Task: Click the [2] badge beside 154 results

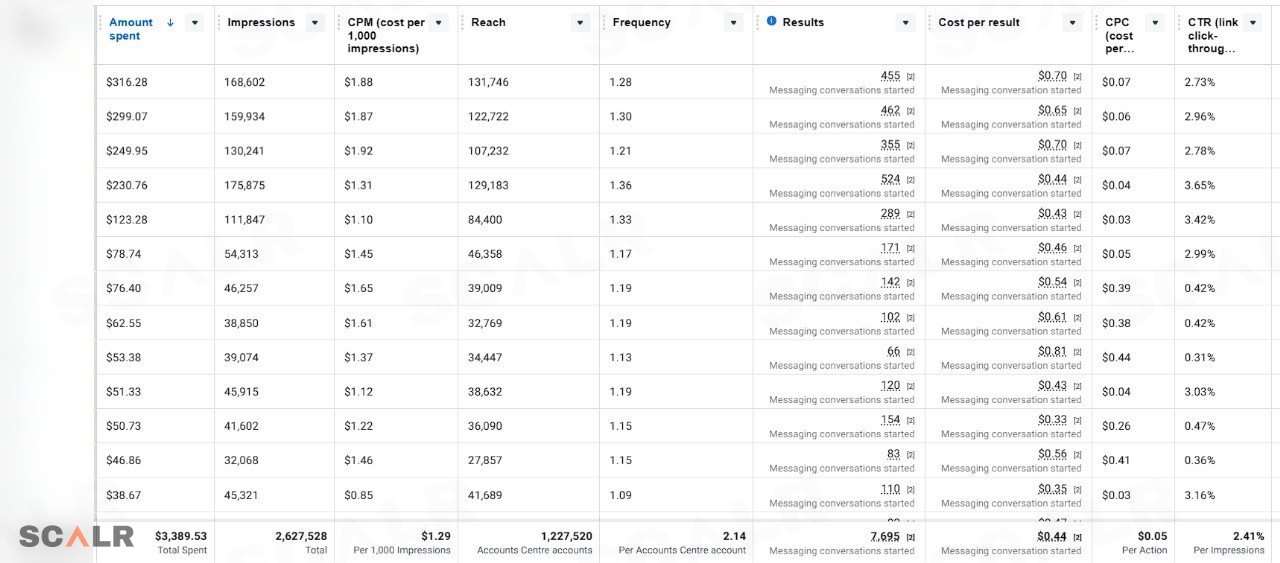Action: [x=910, y=420]
